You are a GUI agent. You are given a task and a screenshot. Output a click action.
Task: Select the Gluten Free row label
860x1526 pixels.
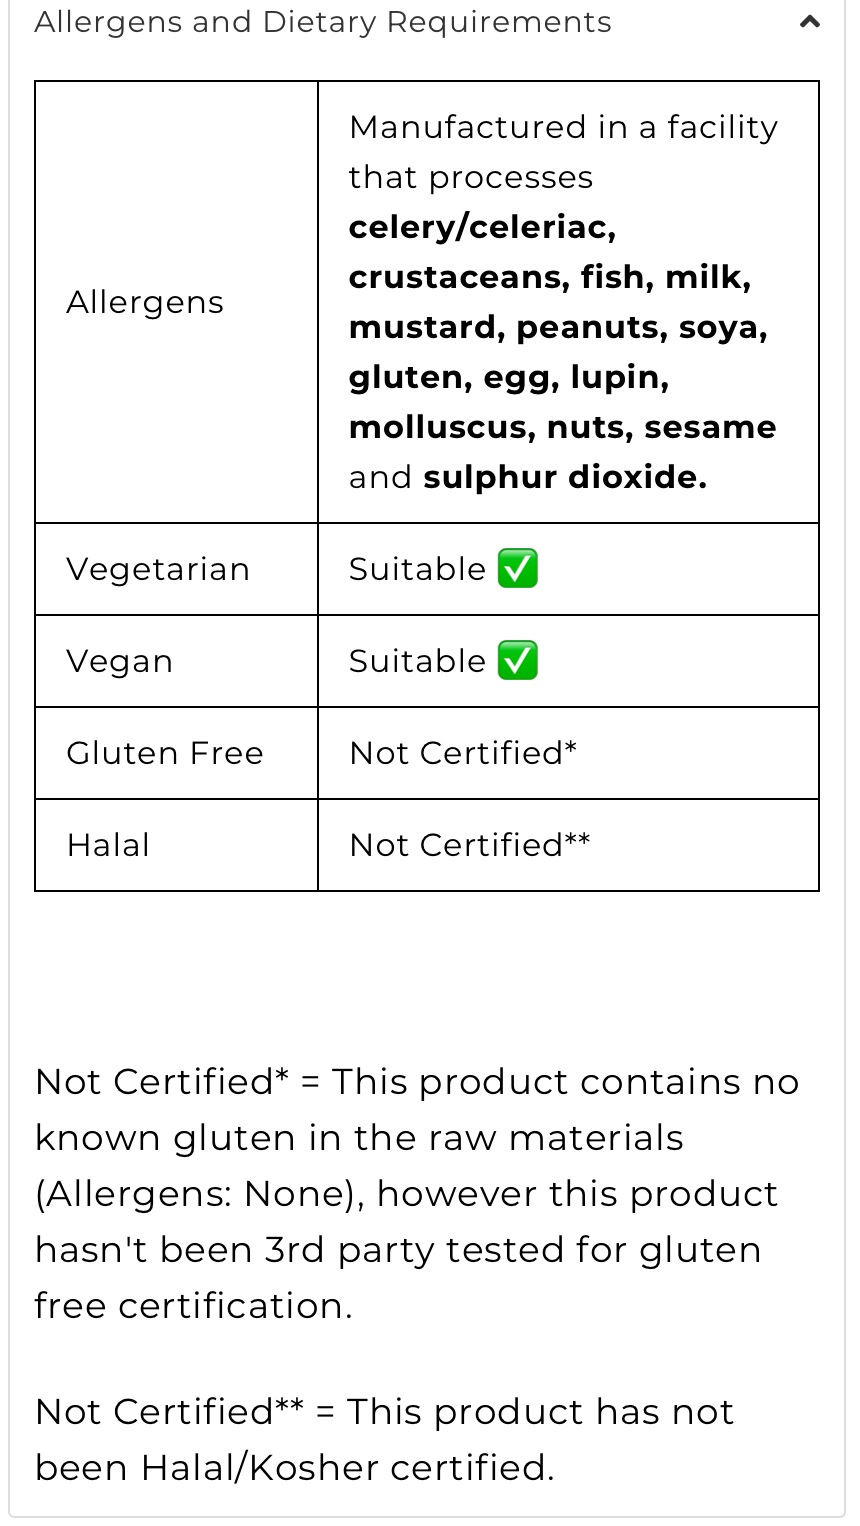(165, 753)
